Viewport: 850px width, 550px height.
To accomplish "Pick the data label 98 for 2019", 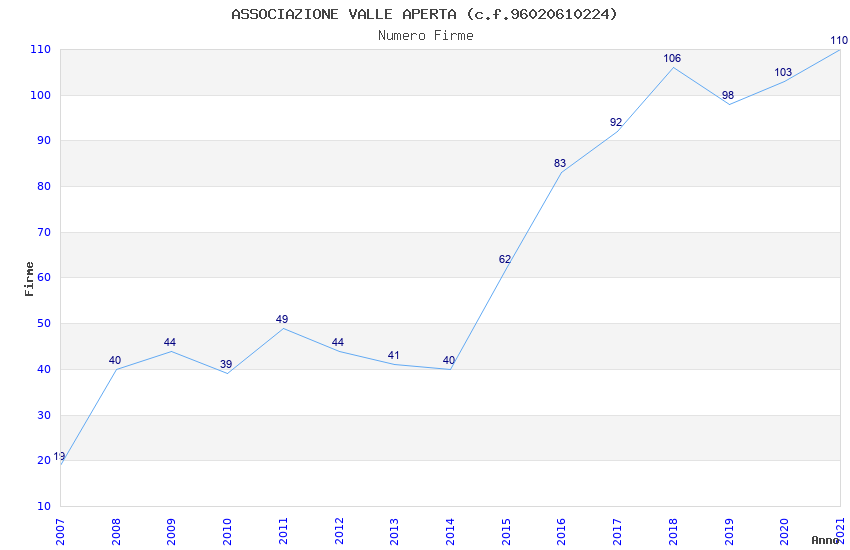I will (x=727, y=95).
